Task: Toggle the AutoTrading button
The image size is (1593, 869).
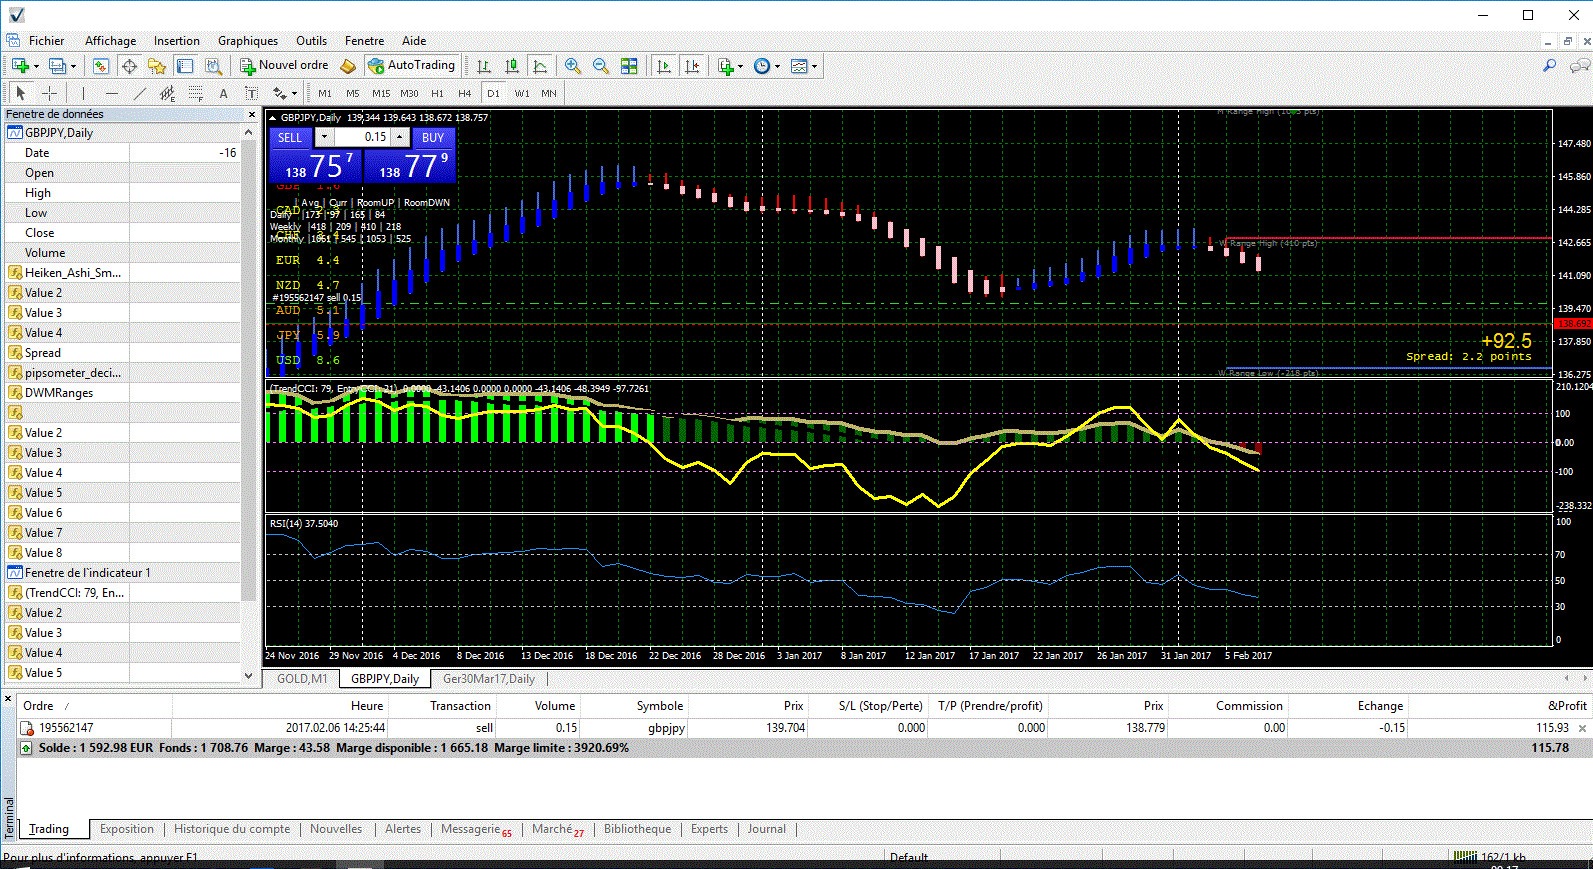Action: coord(411,66)
